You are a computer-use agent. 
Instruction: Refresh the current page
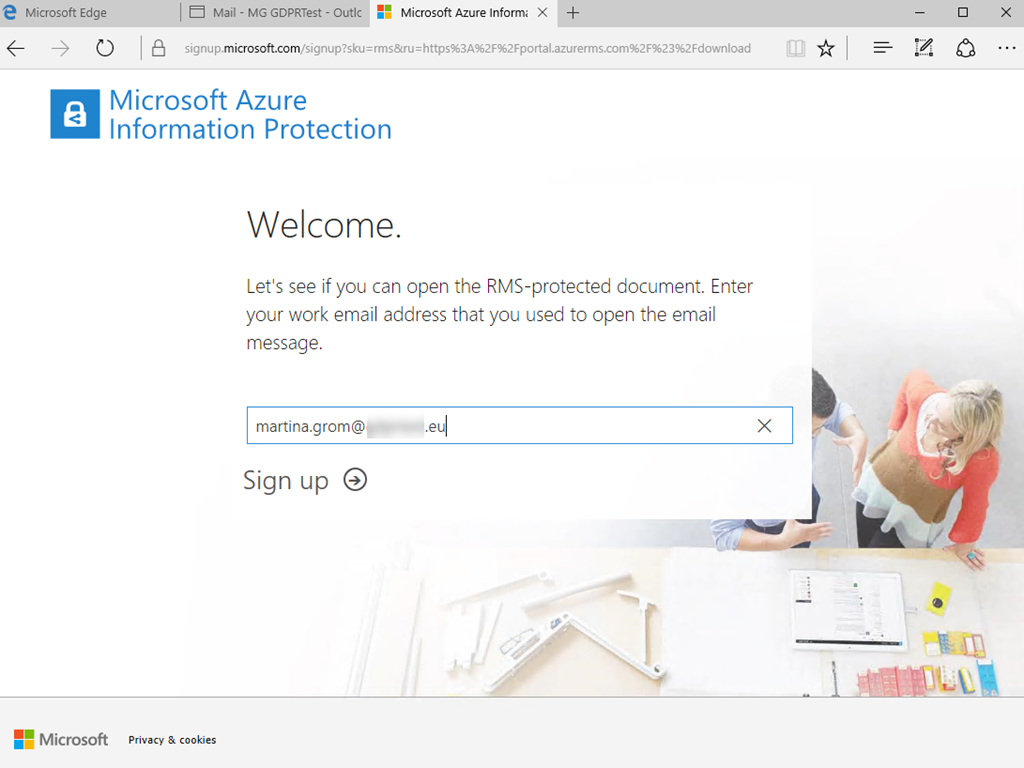105,48
